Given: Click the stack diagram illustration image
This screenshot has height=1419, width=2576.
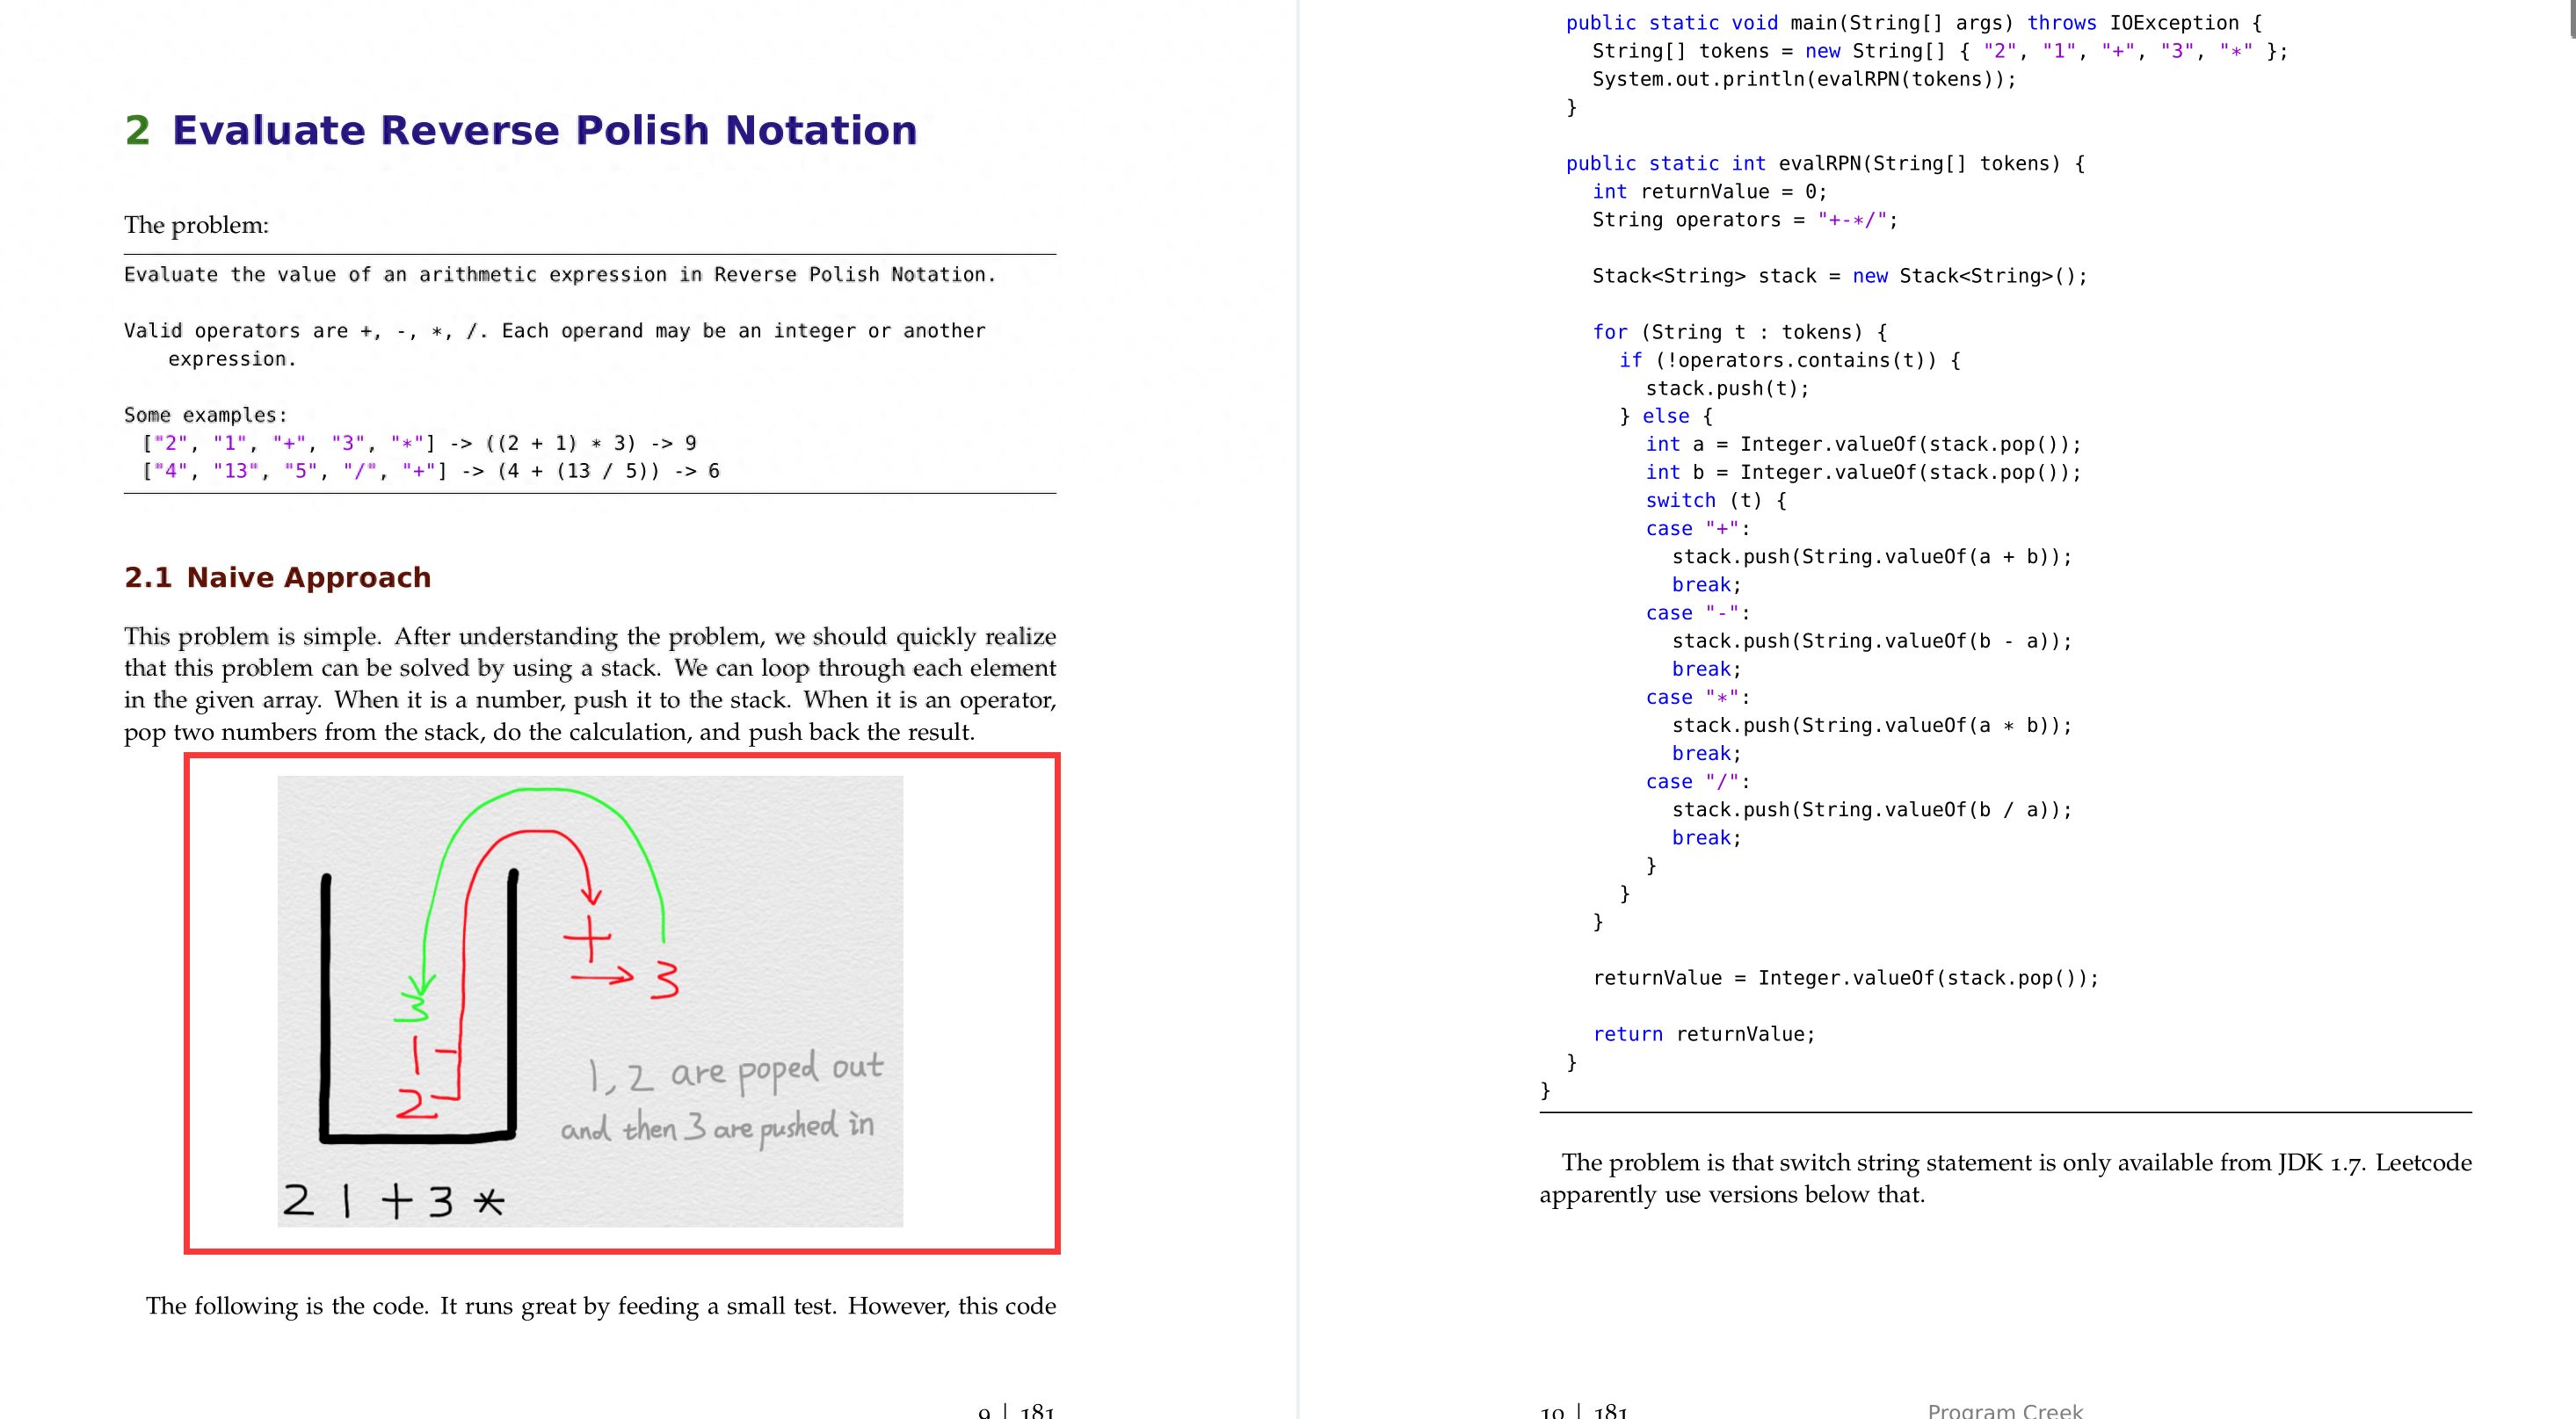Looking at the screenshot, I should (x=590, y=1001).
